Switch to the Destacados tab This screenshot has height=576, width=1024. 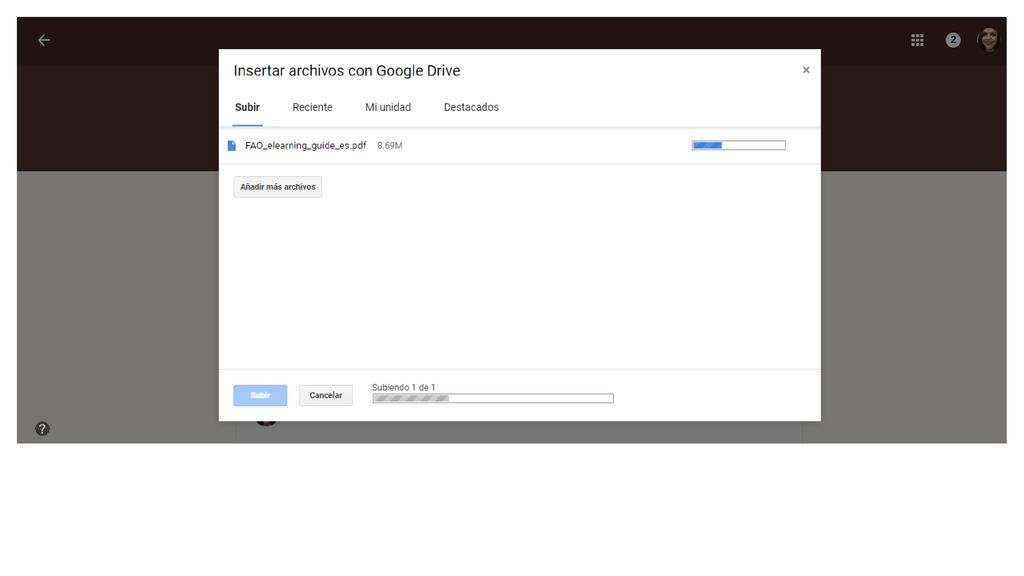471,107
